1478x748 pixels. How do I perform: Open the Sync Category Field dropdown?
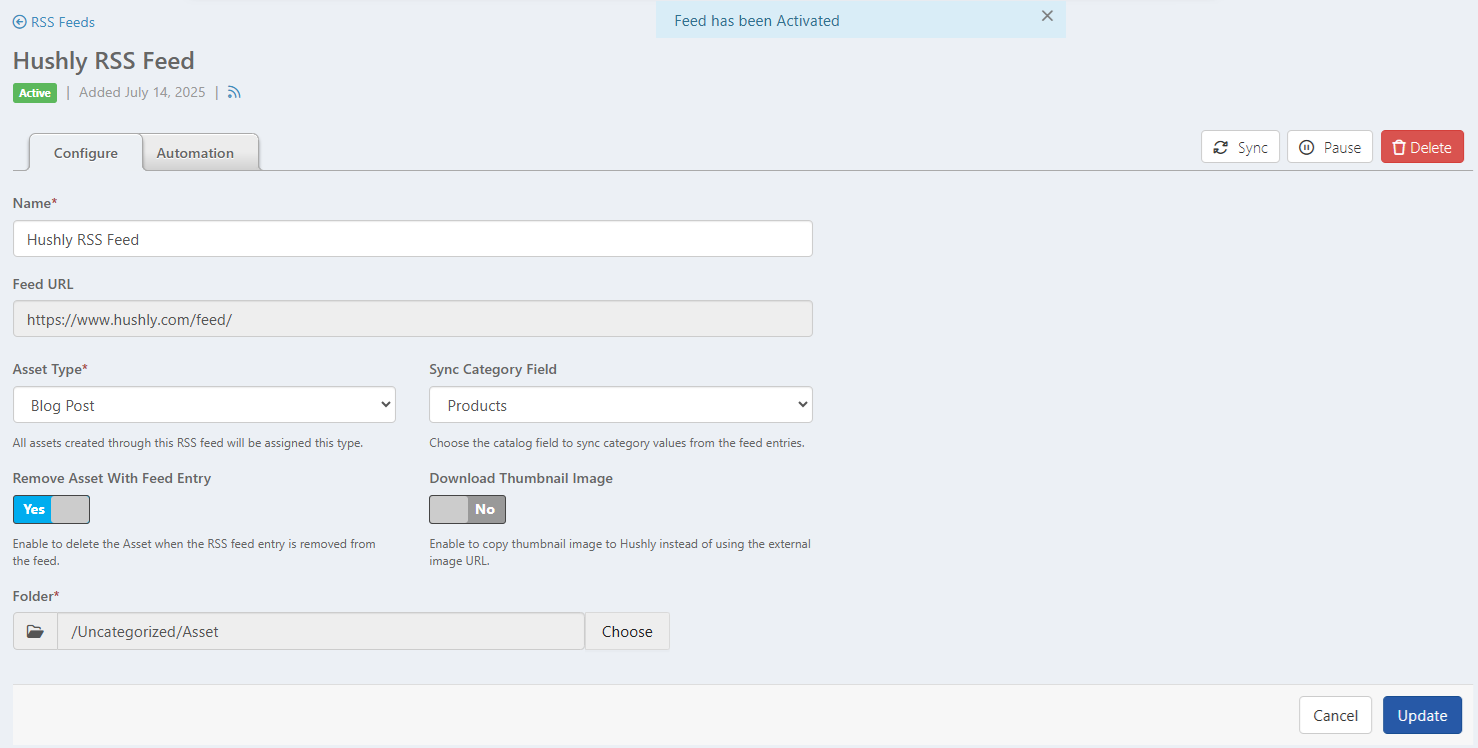point(621,405)
